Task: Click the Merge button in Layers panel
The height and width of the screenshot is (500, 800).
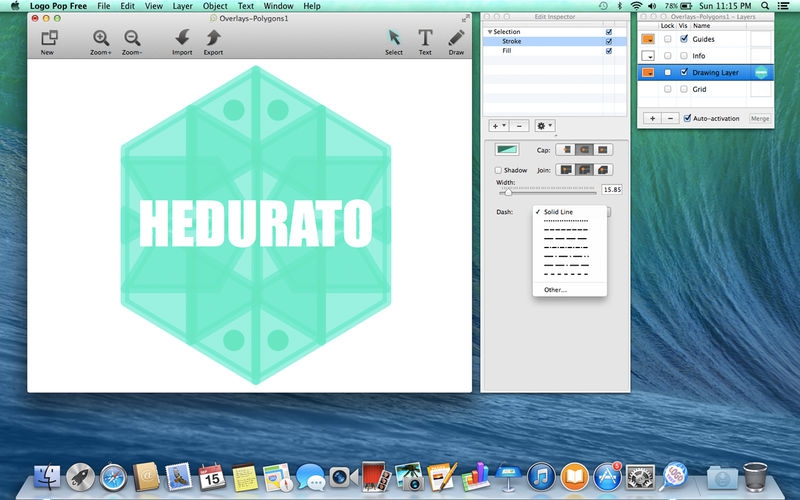Action: click(760, 118)
